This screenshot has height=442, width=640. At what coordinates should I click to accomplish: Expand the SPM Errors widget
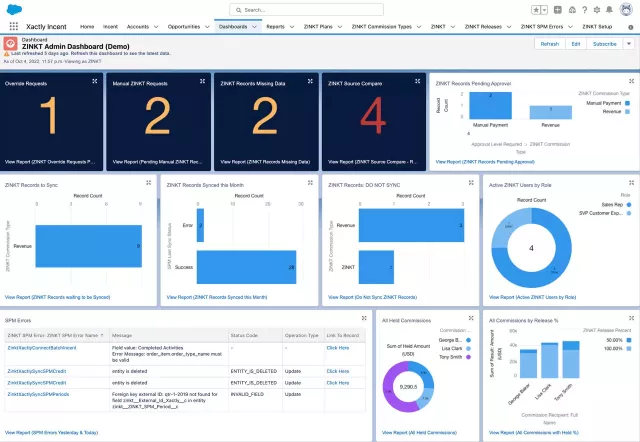(x=364, y=318)
